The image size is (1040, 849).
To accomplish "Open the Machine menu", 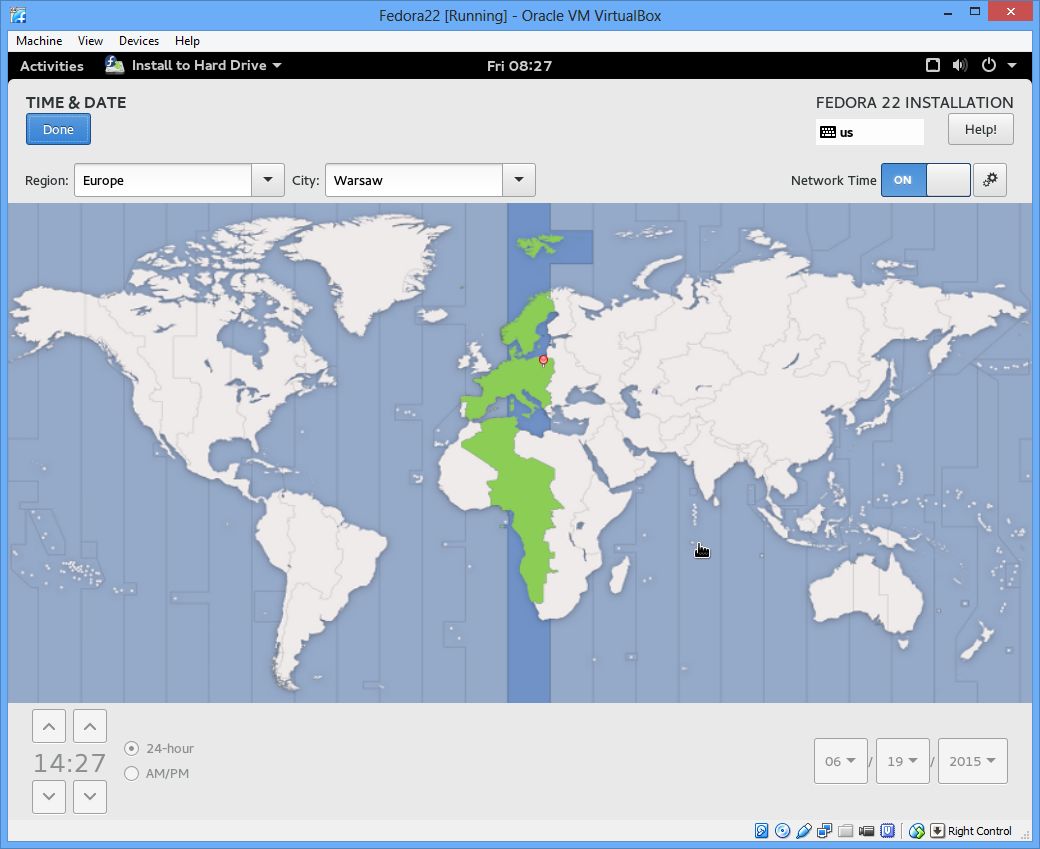I will pyautogui.click(x=39, y=40).
